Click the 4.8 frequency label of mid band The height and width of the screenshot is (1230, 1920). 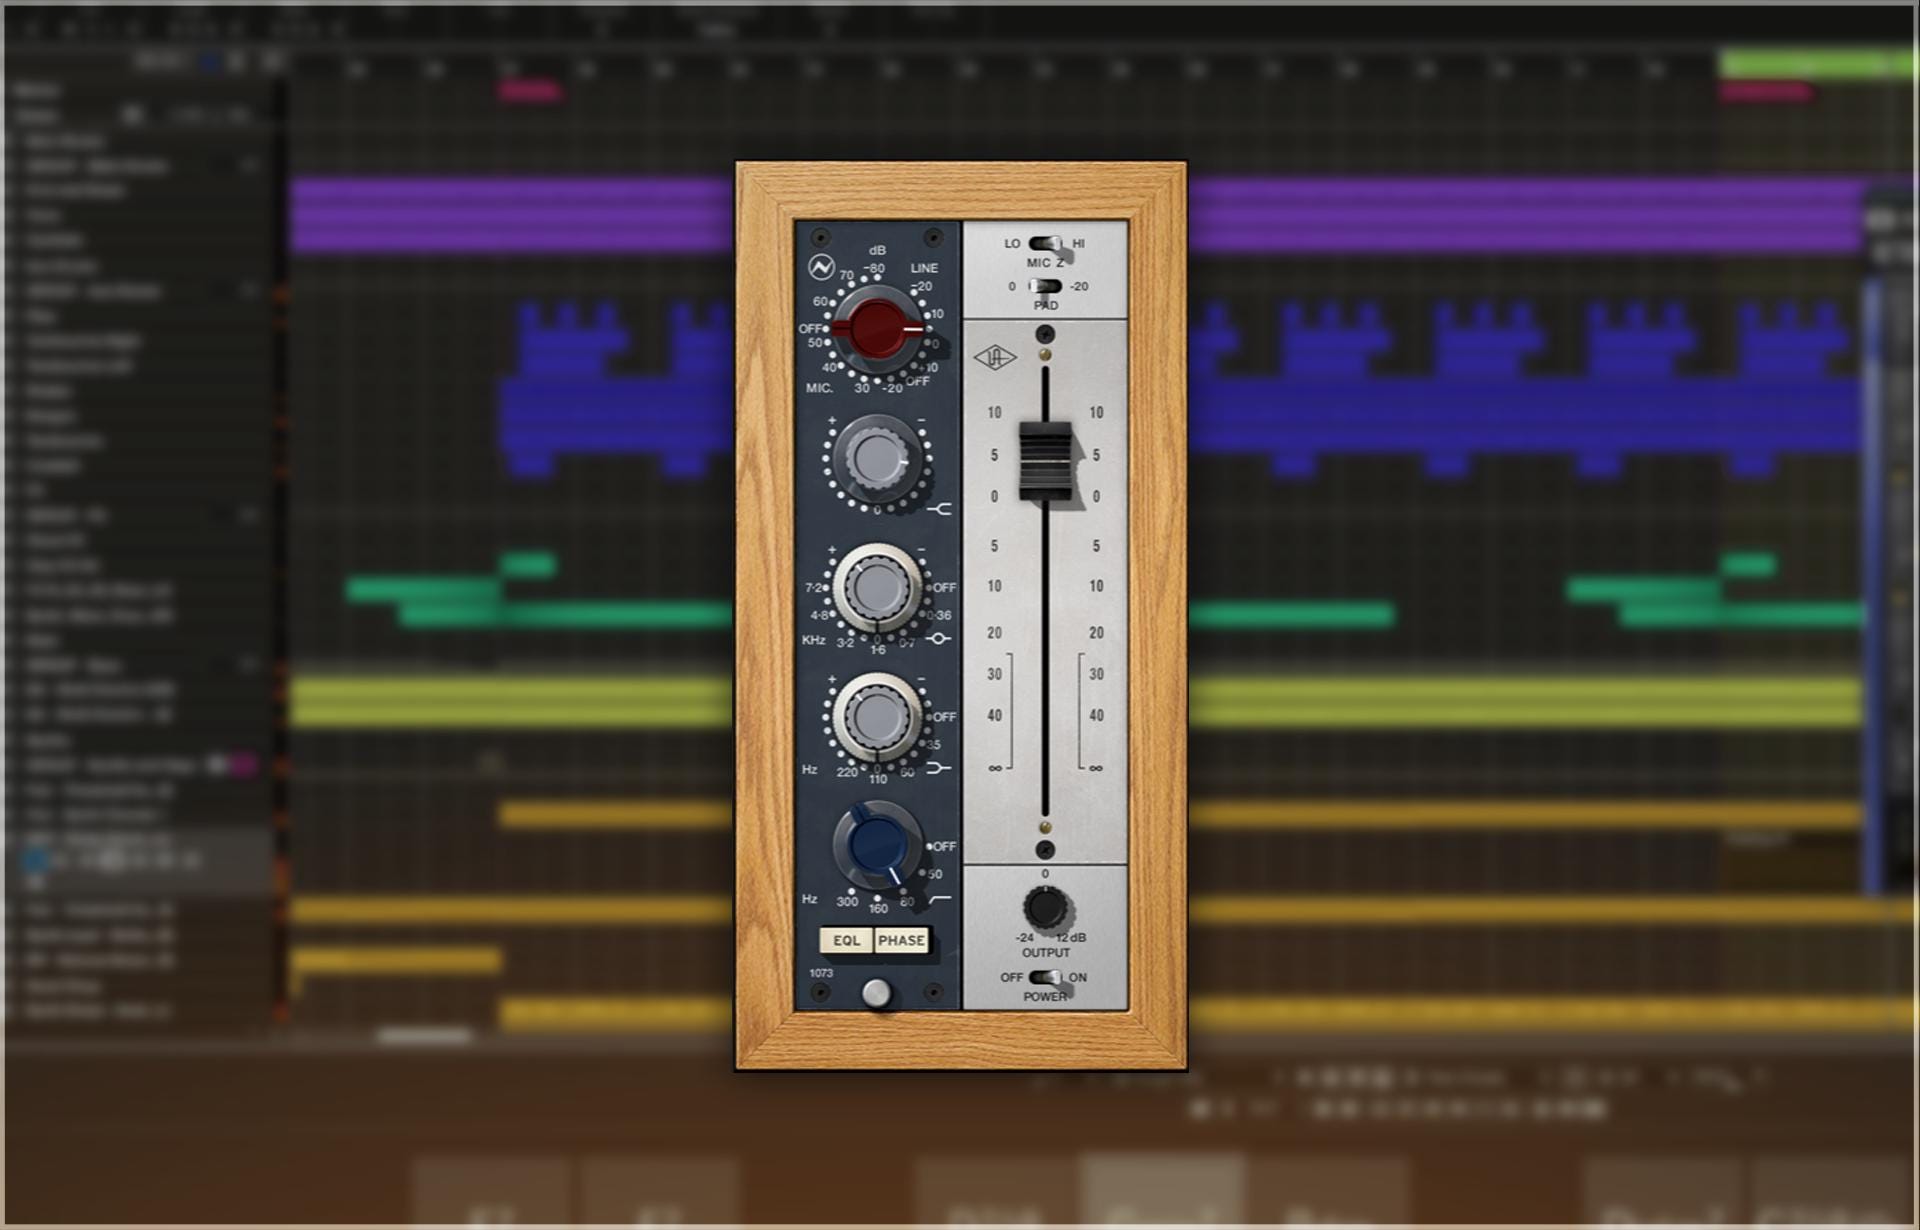pyautogui.click(x=819, y=615)
